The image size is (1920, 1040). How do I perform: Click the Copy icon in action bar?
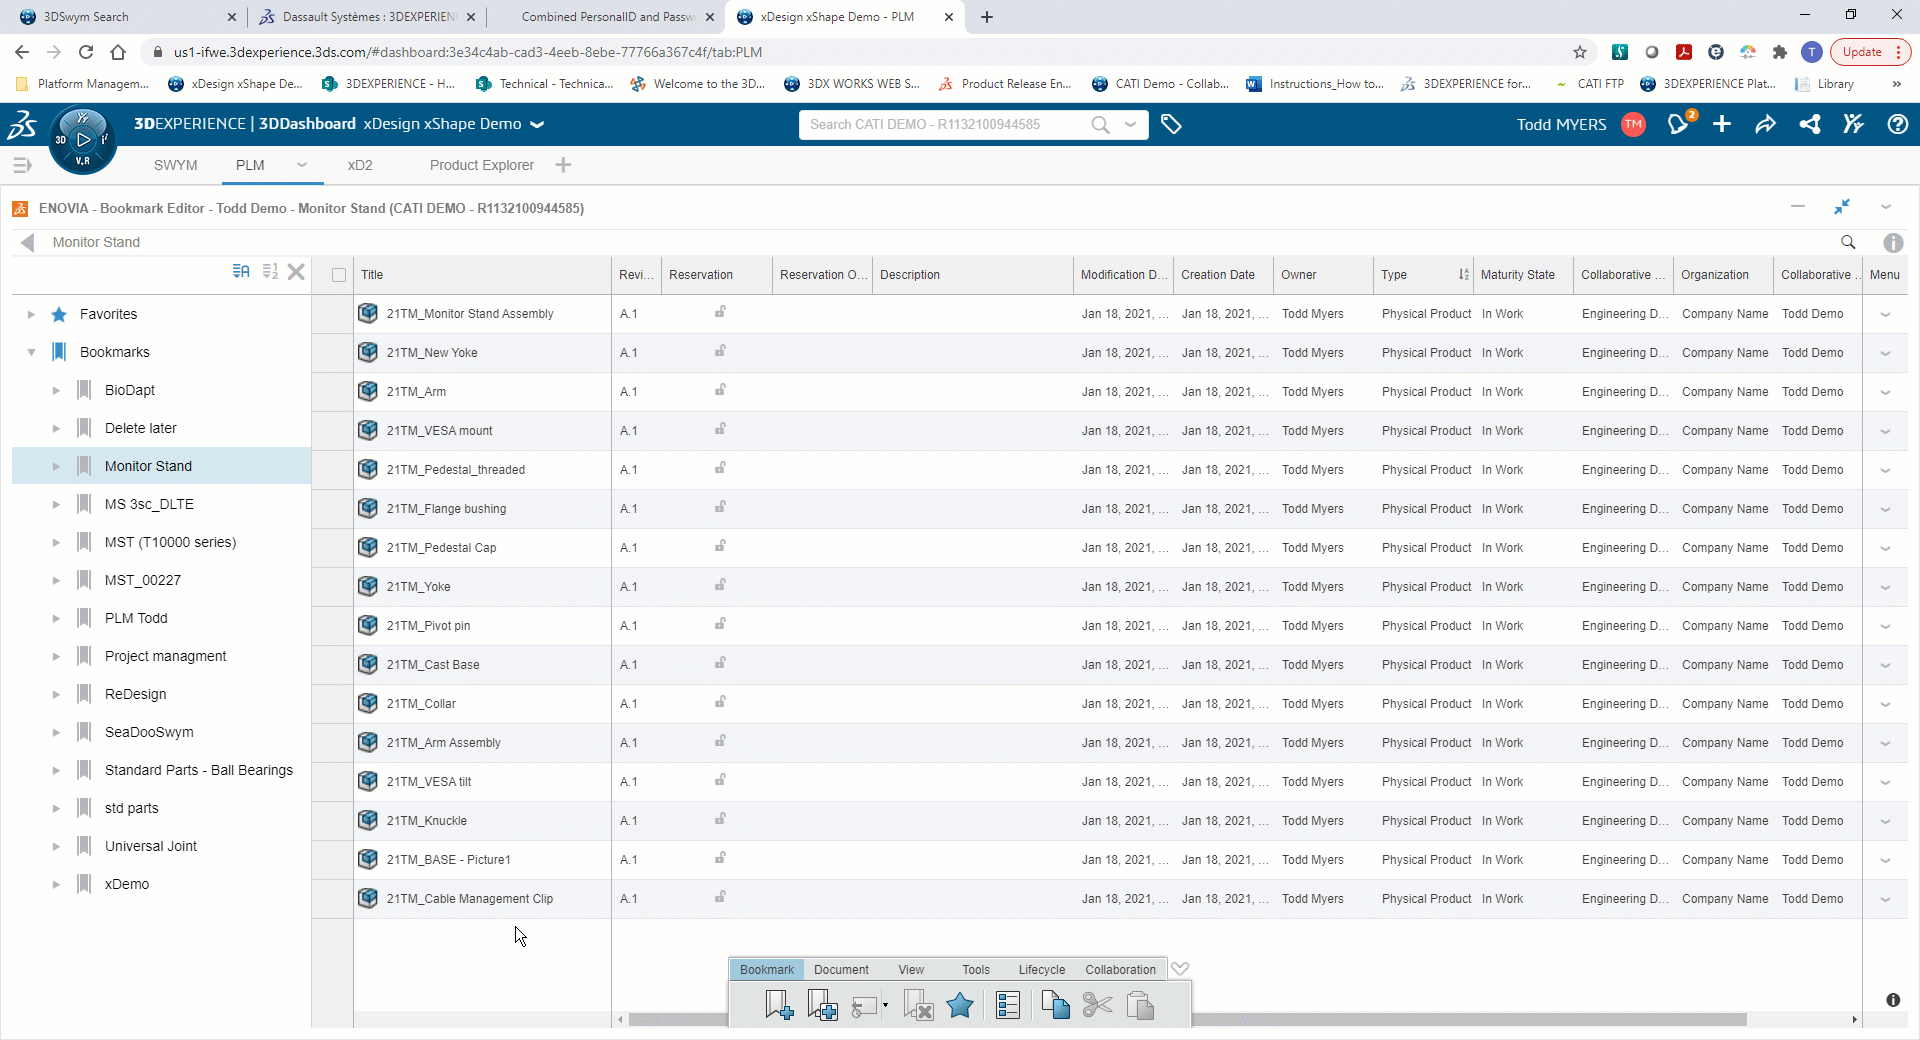coord(1055,1004)
